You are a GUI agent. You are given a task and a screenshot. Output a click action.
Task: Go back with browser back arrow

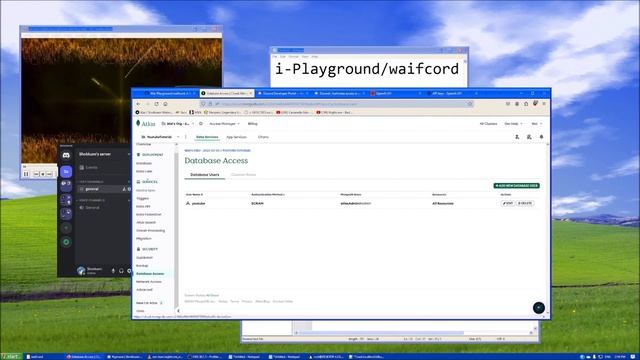tap(138, 104)
